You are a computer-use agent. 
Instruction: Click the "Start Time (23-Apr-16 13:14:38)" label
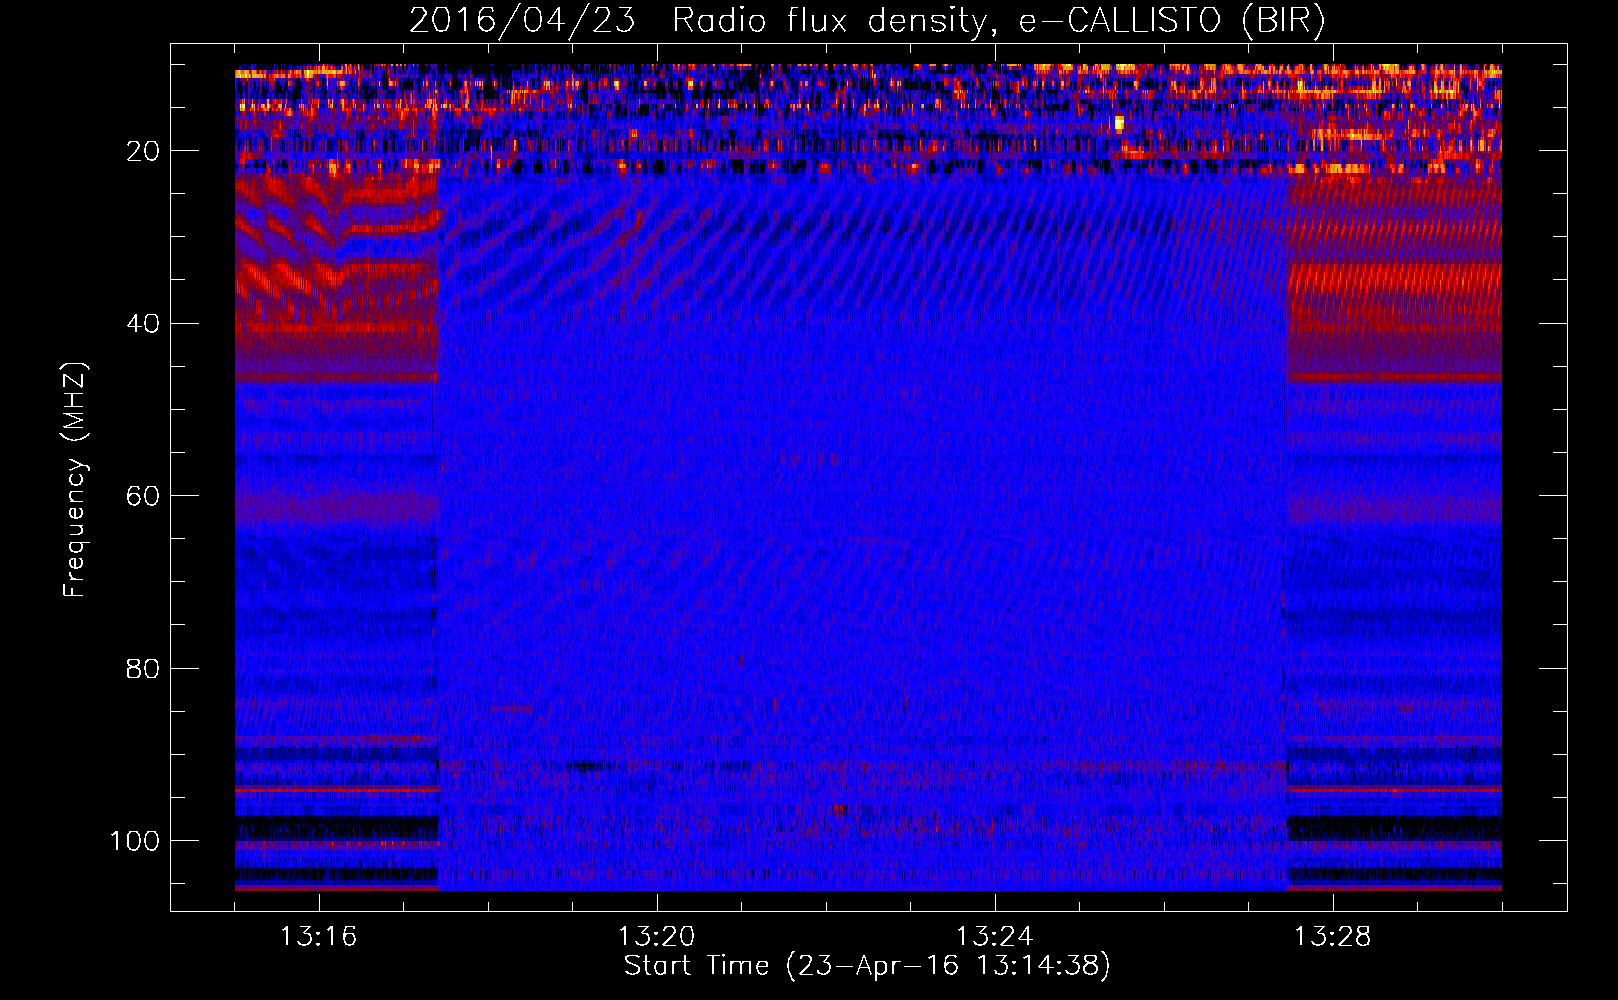pos(867,966)
